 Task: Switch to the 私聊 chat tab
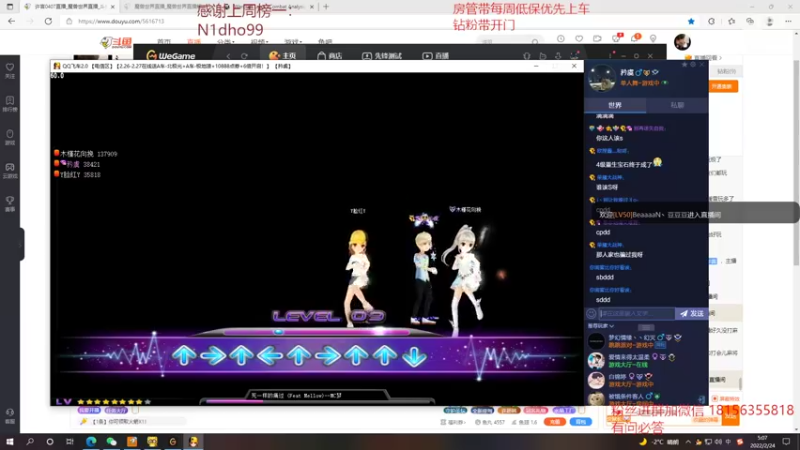coord(677,105)
